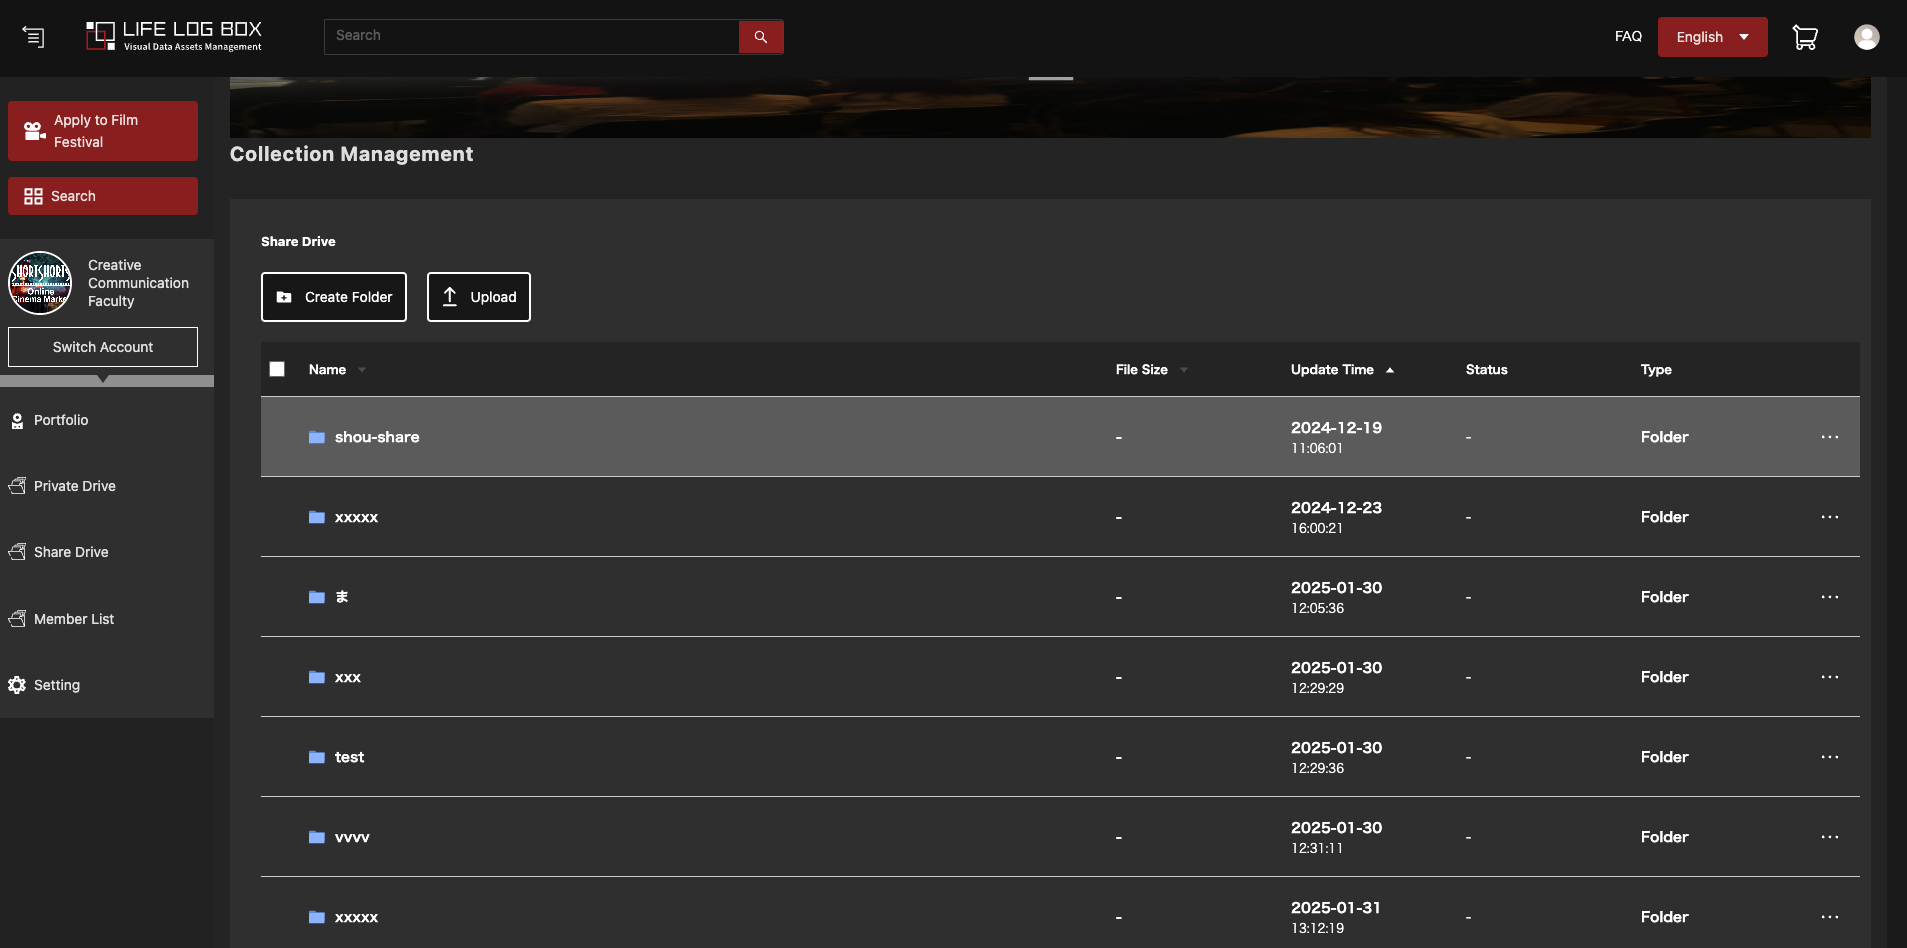
Task: Sort by Update Time column
Action: [x=1332, y=370]
